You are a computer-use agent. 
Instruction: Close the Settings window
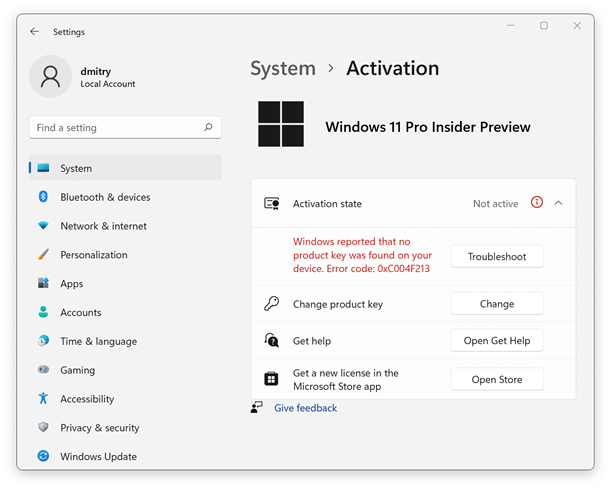577,26
